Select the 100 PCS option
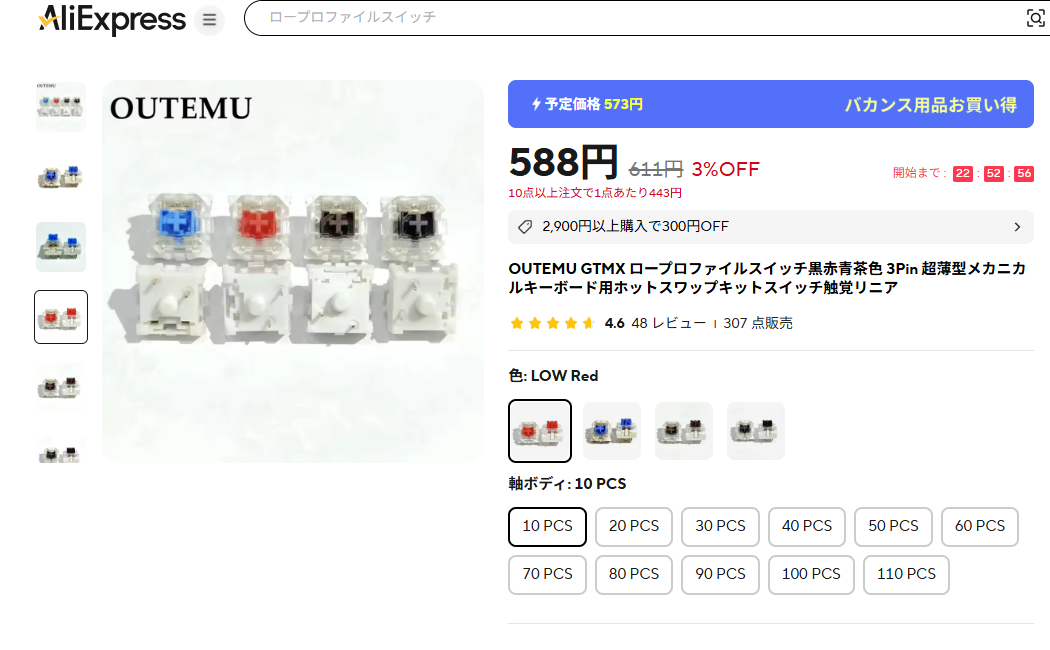This screenshot has height=650, width=1050. pyautogui.click(x=811, y=574)
